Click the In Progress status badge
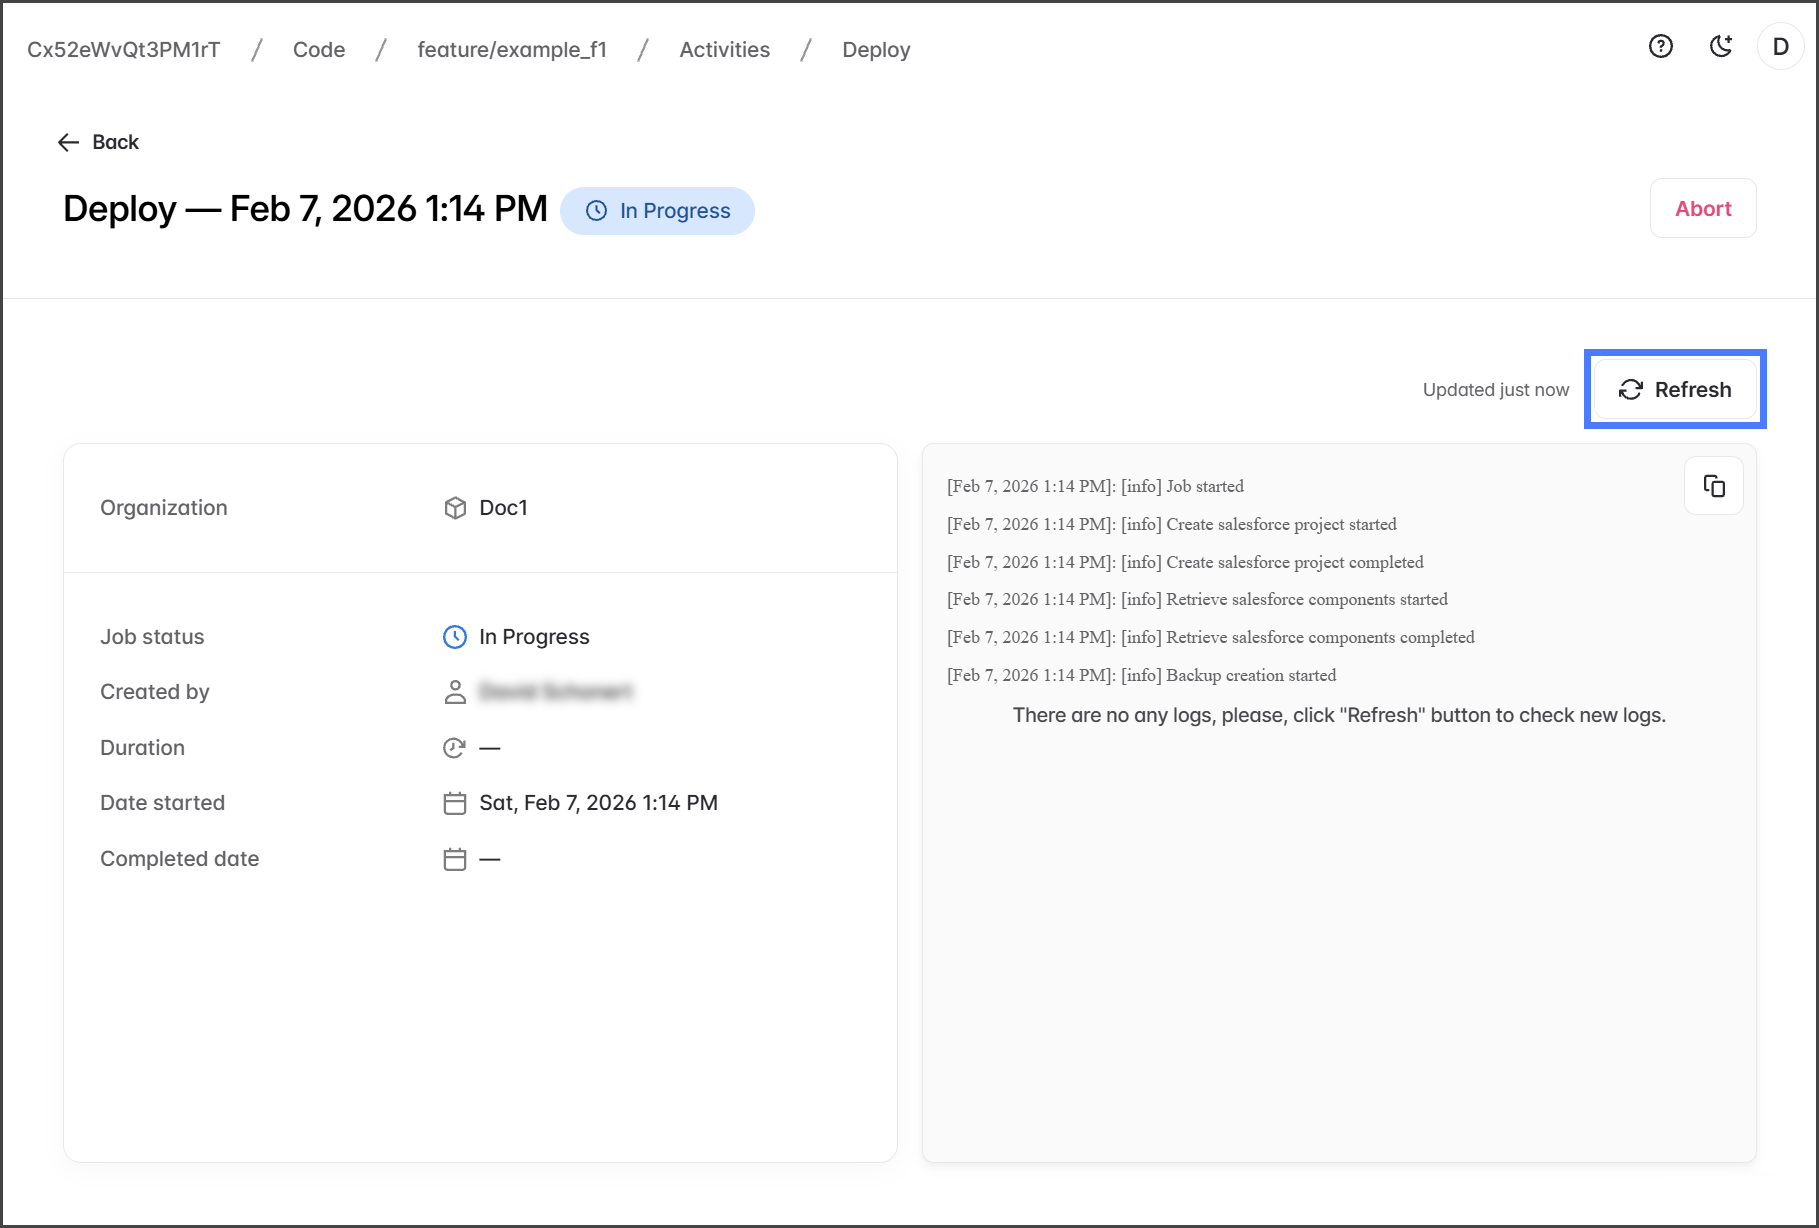 coord(657,211)
